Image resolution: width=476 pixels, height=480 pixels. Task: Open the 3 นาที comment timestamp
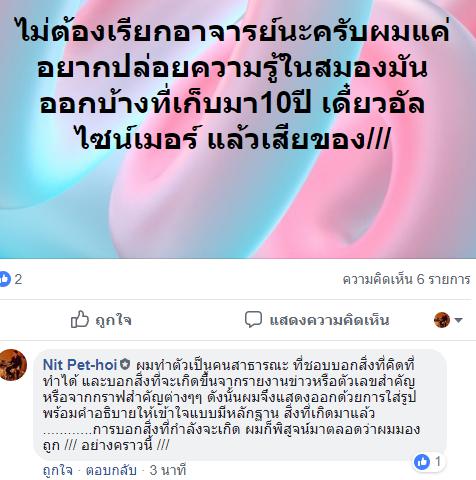168,471
